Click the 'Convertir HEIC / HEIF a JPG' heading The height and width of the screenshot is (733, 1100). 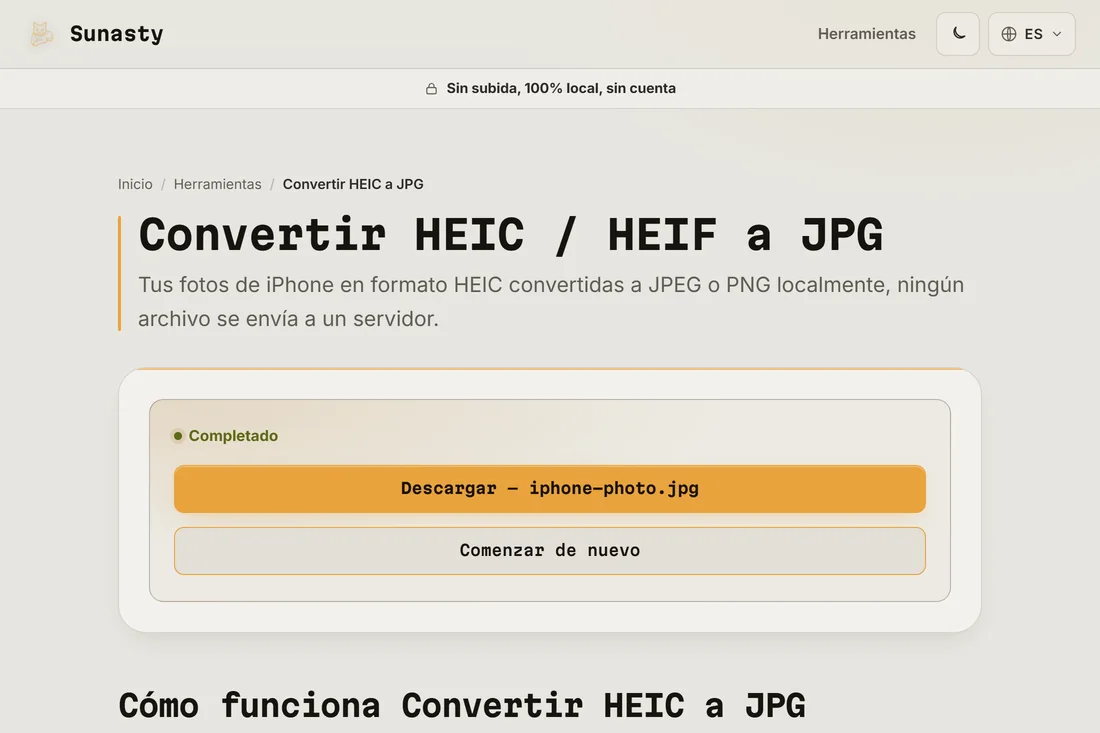click(511, 234)
